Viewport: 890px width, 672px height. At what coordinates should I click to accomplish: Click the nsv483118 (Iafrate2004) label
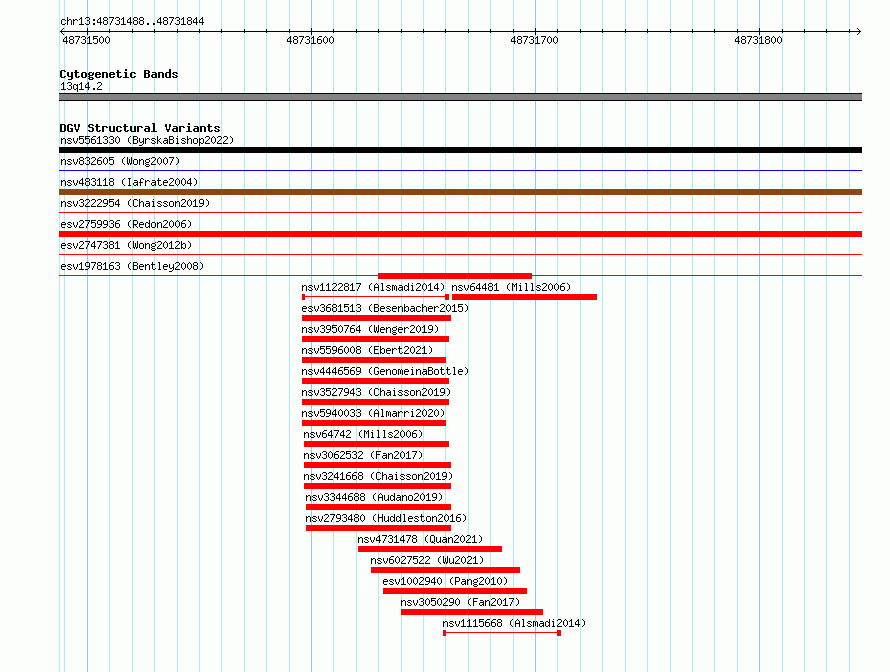[x=129, y=182]
